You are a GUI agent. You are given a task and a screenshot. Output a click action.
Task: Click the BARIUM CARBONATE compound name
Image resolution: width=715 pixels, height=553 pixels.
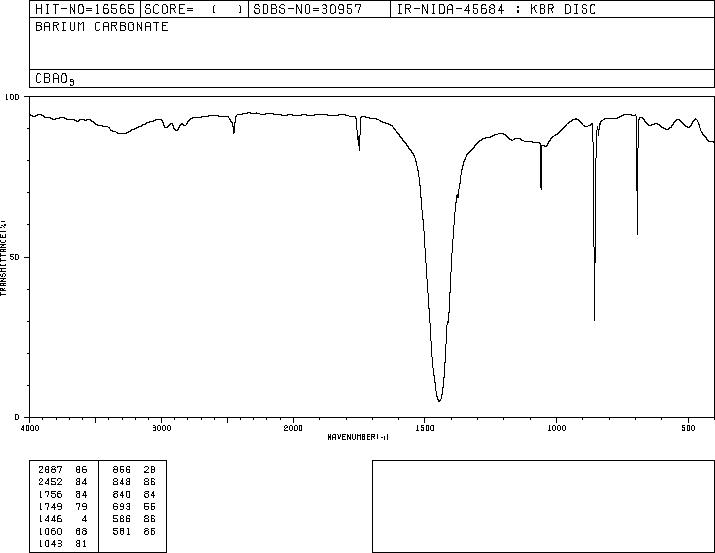pyautogui.click(x=102, y=26)
